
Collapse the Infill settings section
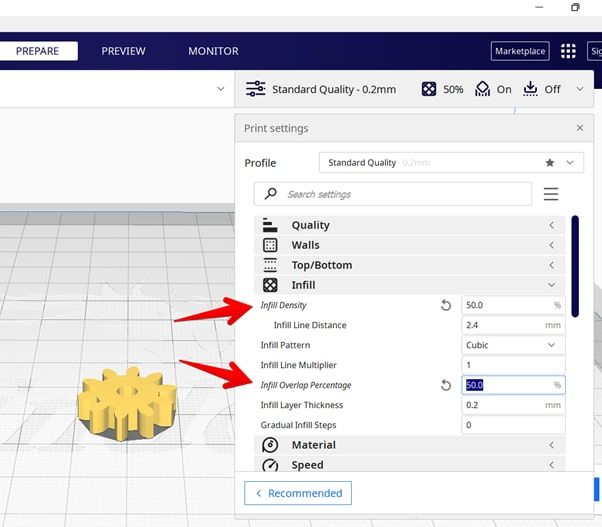[410, 285]
